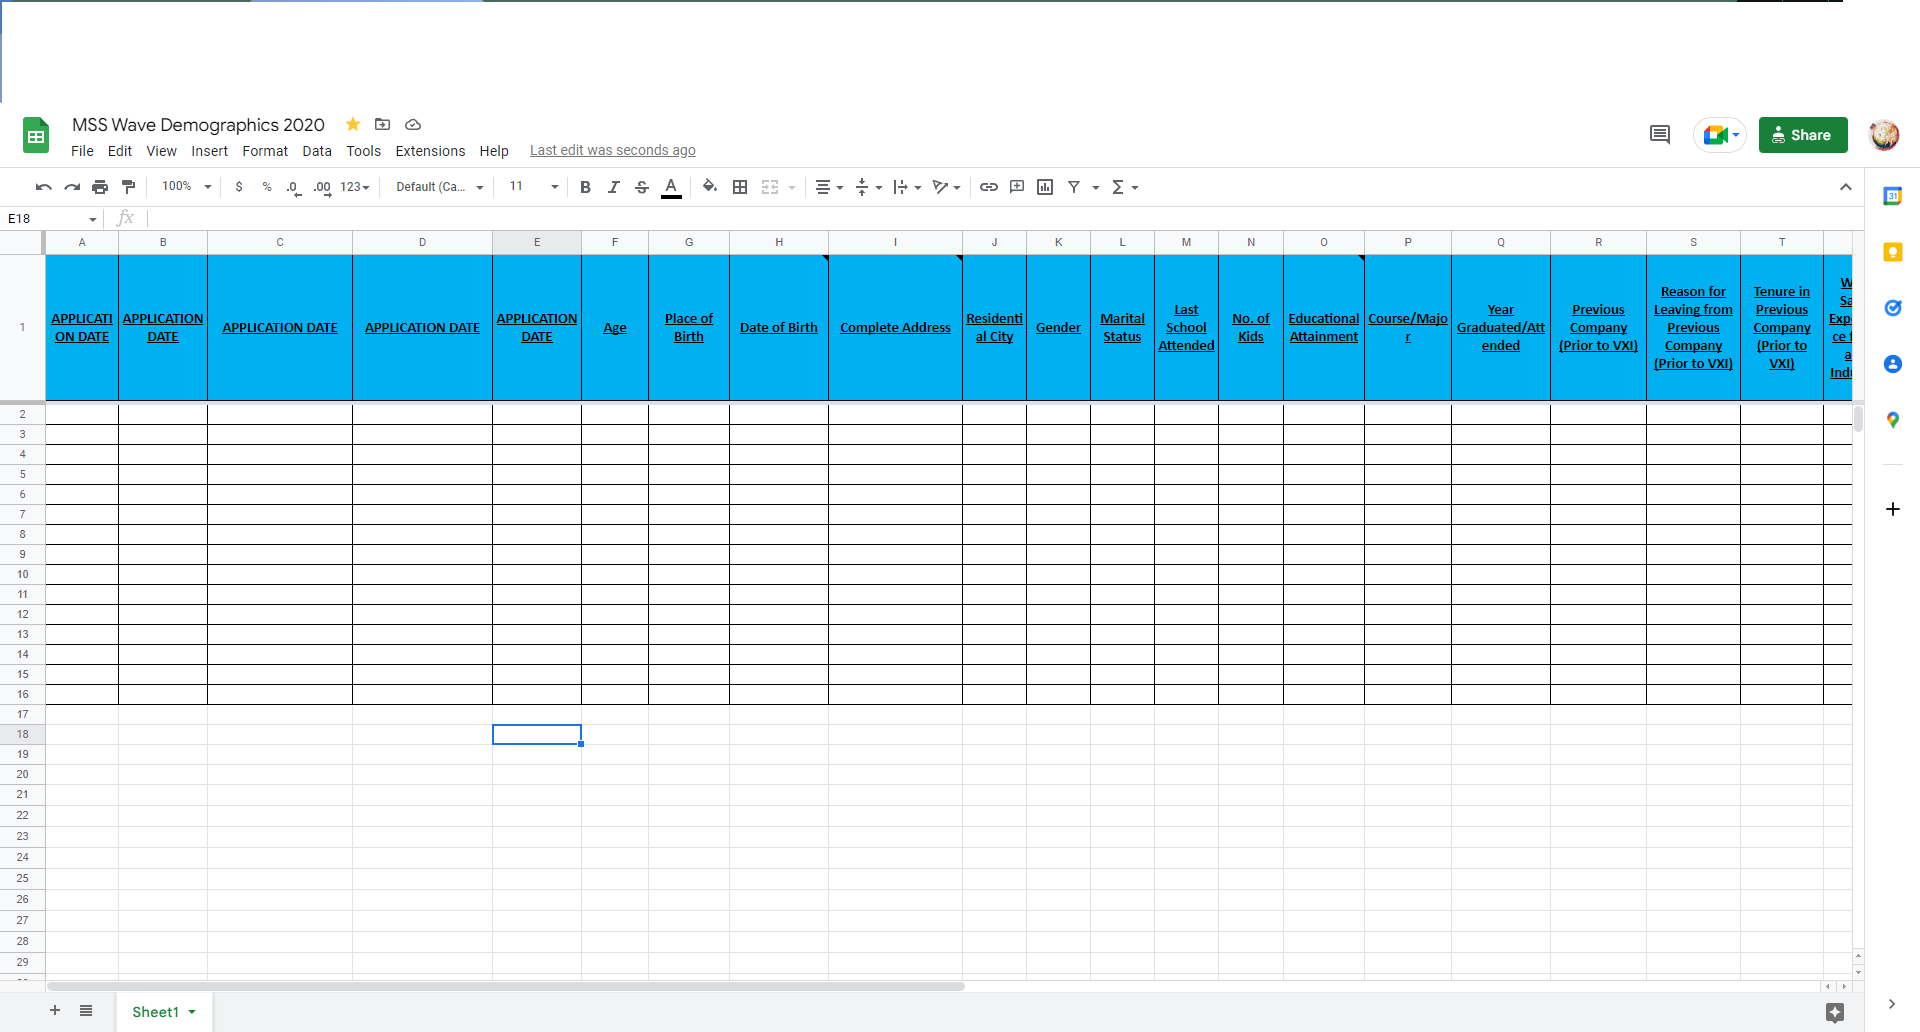Image resolution: width=1920 pixels, height=1032 pixels.
Task: Click the Redo arrow icon
Action: coord(72,187)
